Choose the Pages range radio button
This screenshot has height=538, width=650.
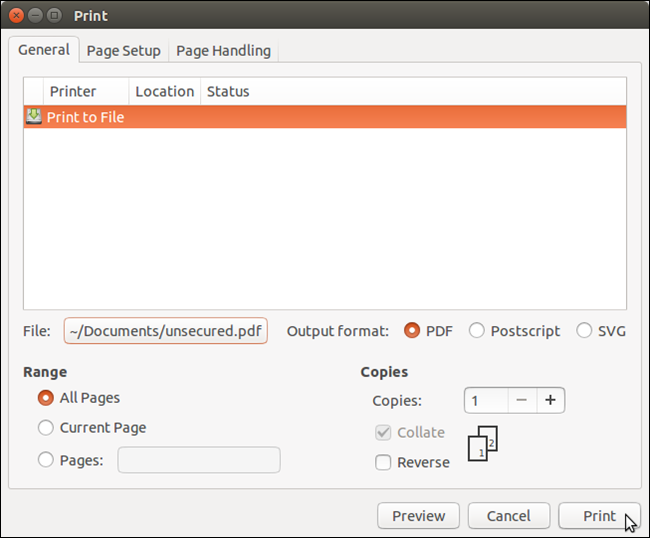46,460
